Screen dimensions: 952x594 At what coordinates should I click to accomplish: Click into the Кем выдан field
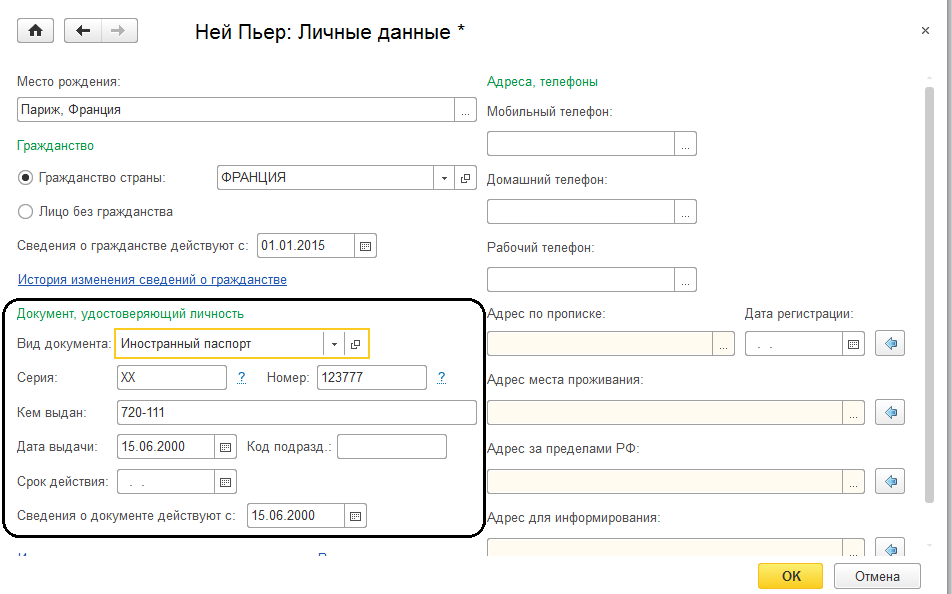[x=296, y=412]
